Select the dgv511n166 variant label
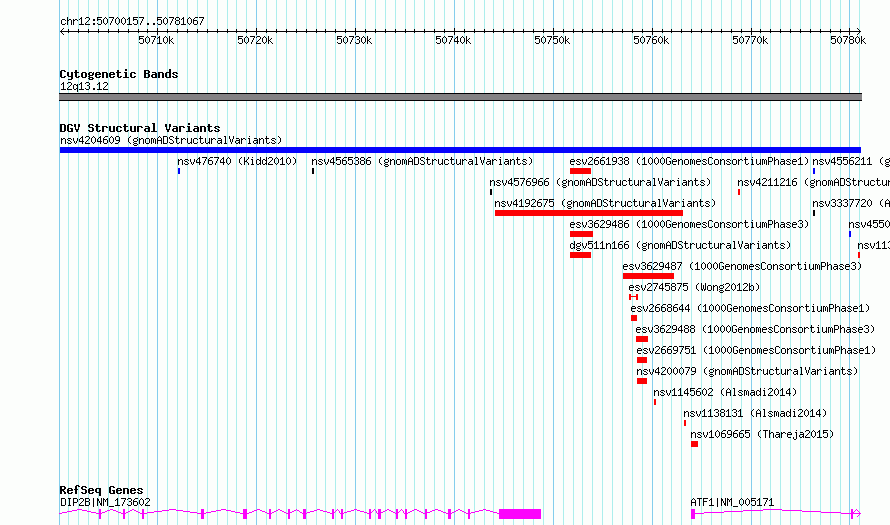890x525 pixels. click(x=680, y=245)
